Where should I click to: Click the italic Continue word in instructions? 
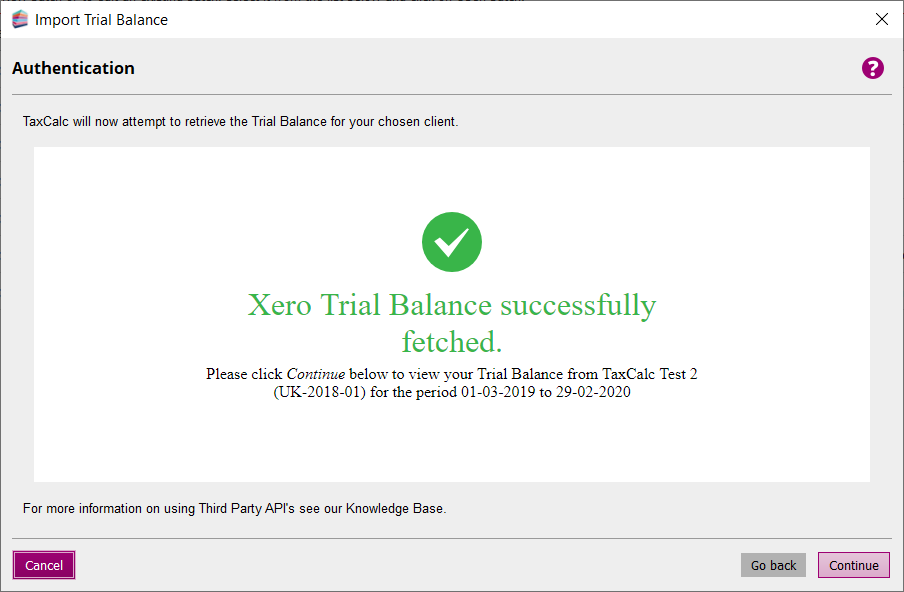tap(316, 374)
